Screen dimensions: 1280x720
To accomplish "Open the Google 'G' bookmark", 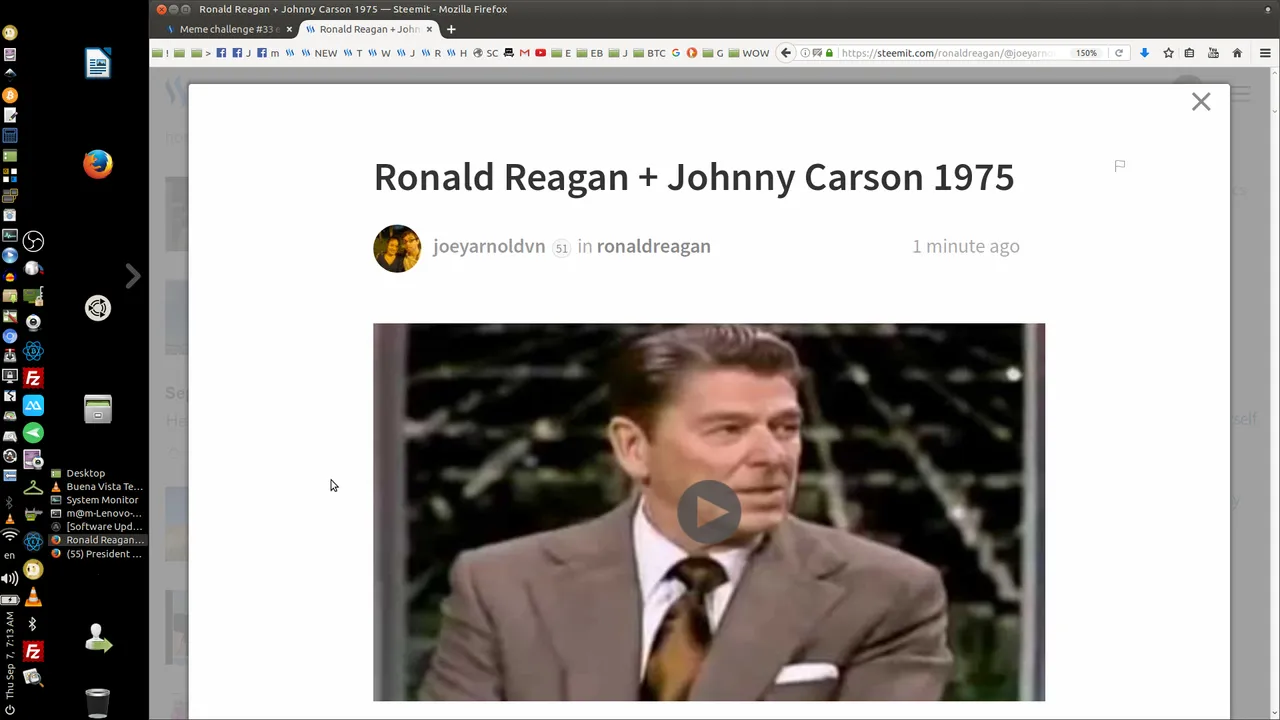I will [x=675, y=53].
